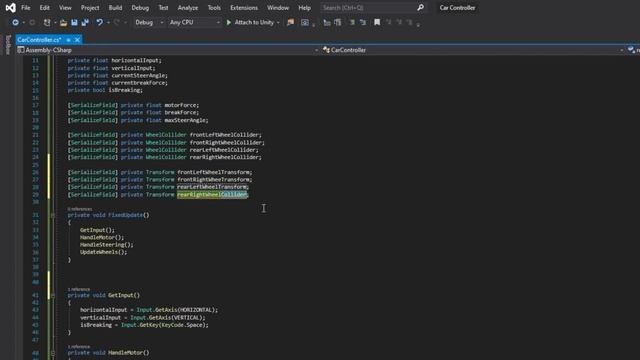Click the frontLeftWheelCollider field name
Viewport: 640px width, 360px height.
[x=224, y=135]
